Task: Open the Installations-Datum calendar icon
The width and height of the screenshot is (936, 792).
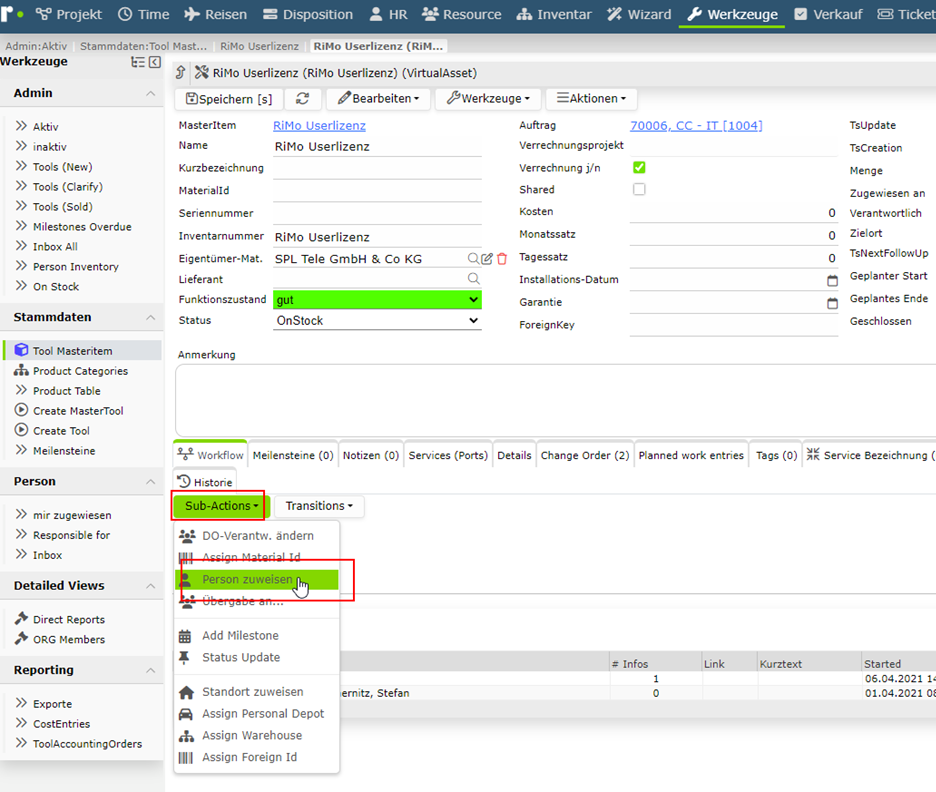Action: pos(832,281)
